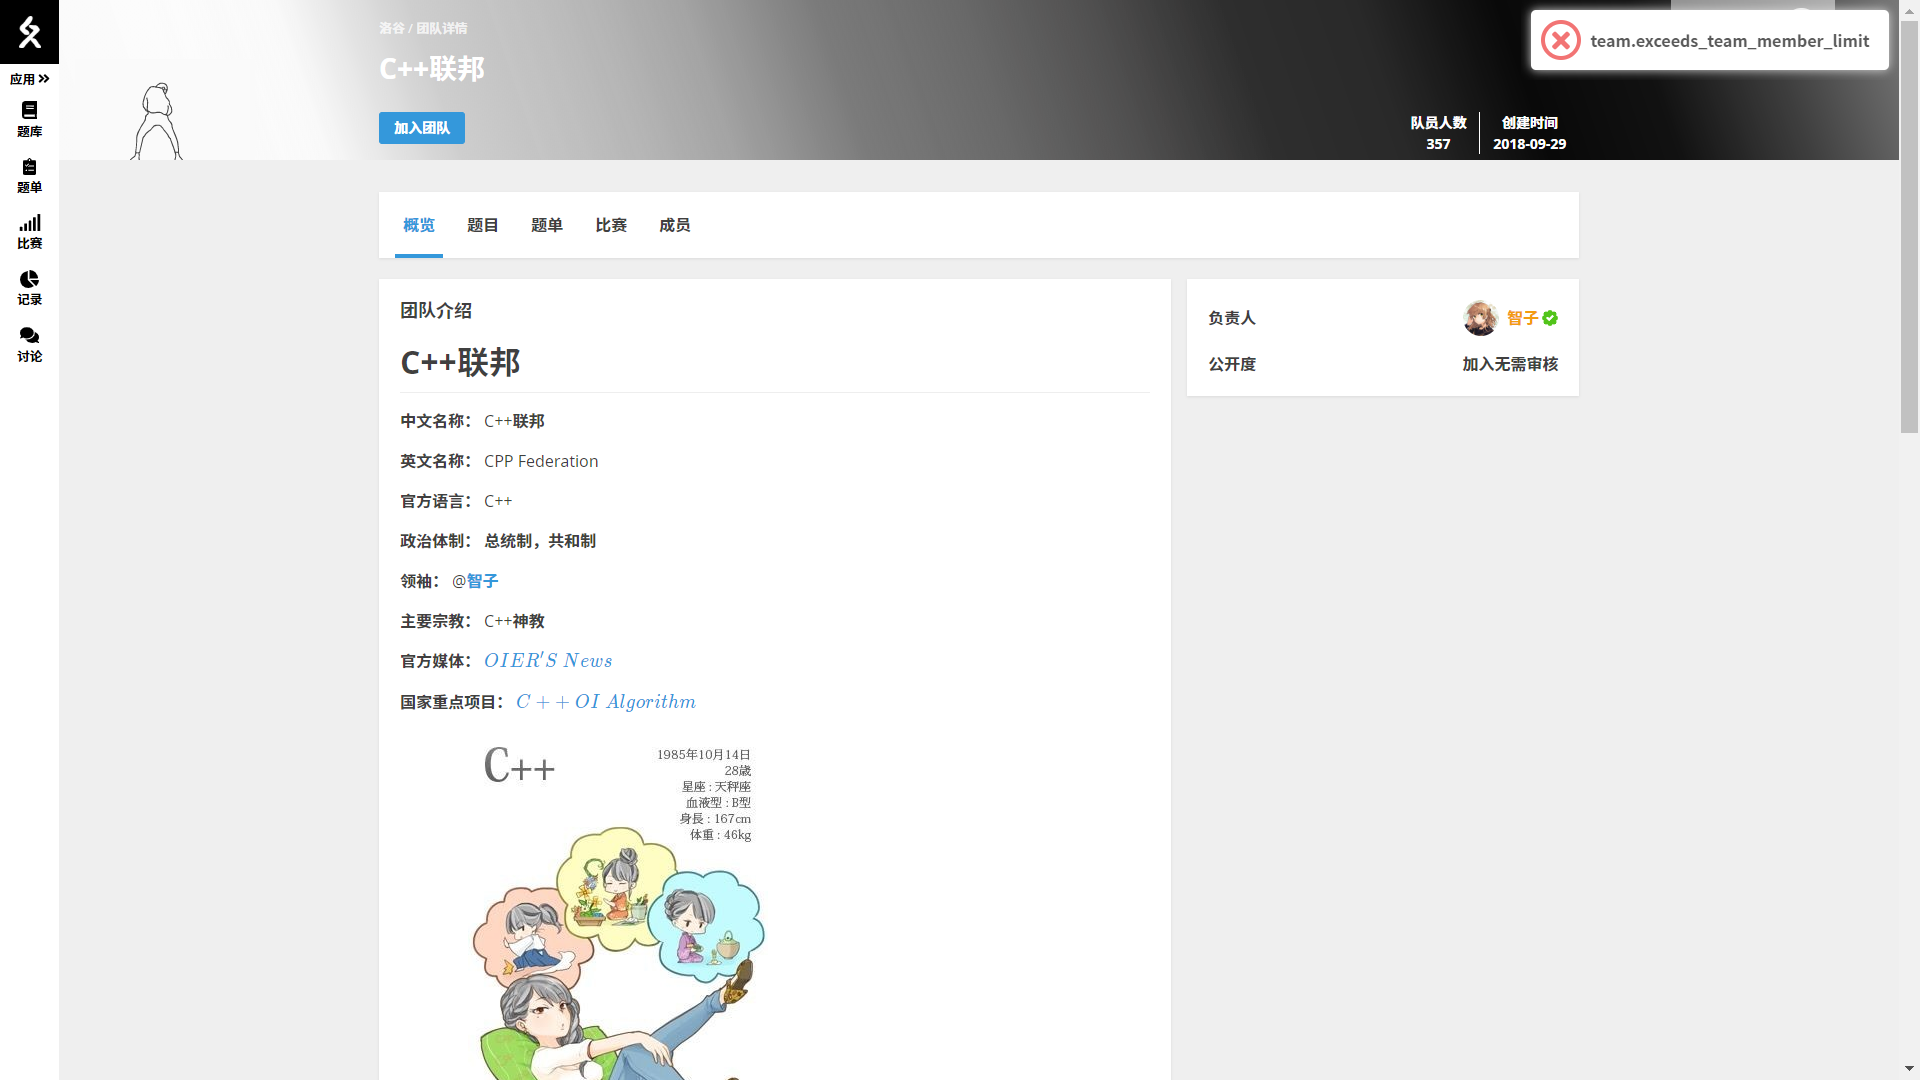
Task: Open the 题库 problem library icon
Action: tap(29, 119)
